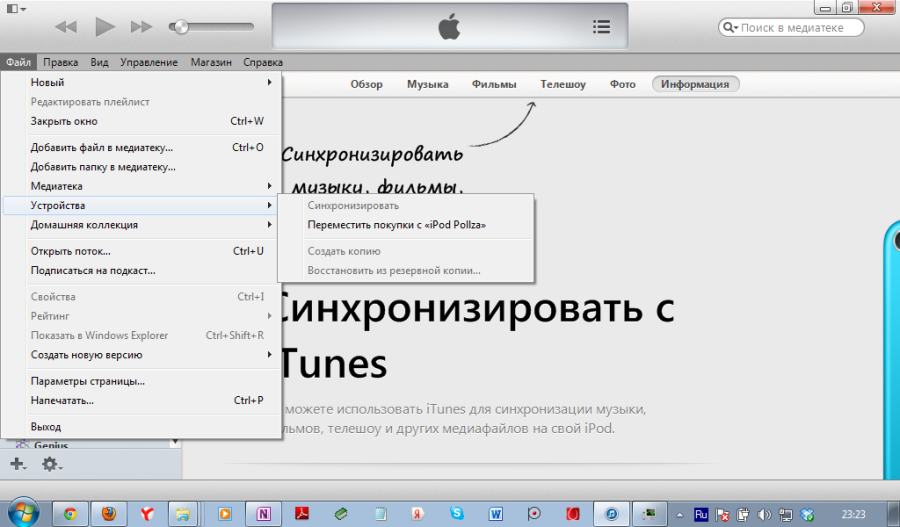
Task: Click the play button
Action: coord(104,27)
